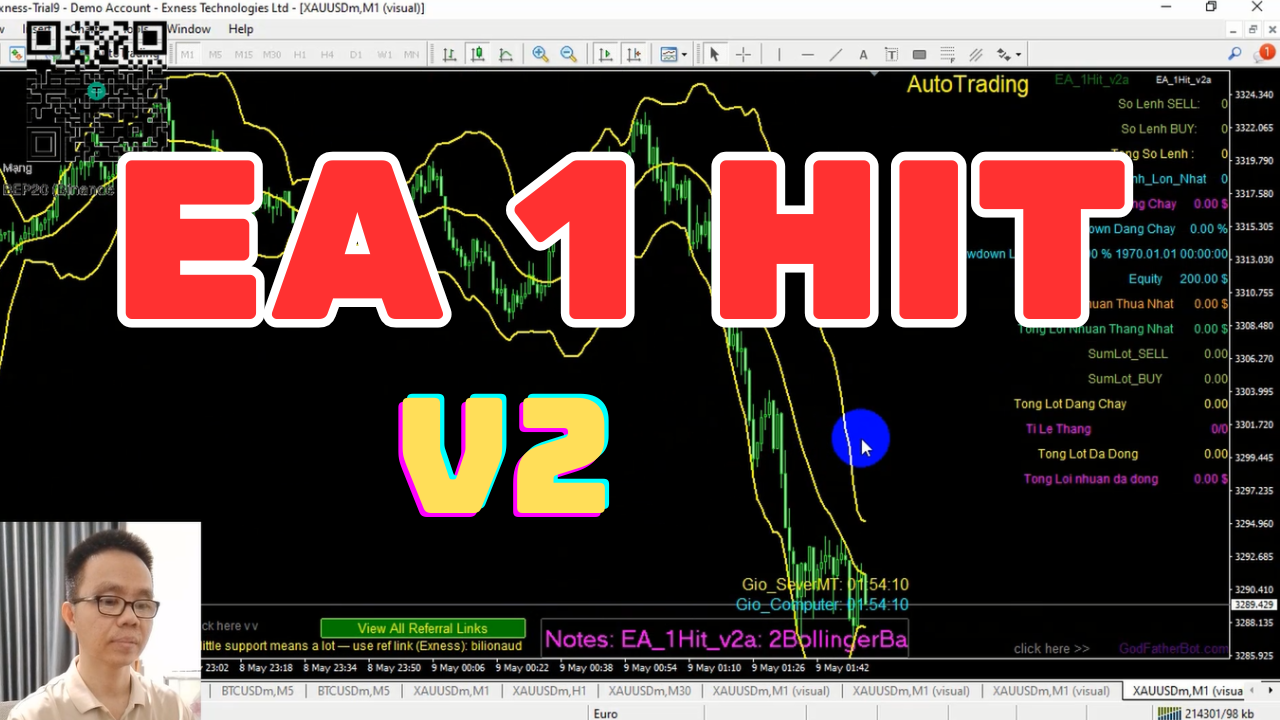Open the search magnifier icon
Image resolution: width=1280 pixels, height=720 pixels.
coord(1235,54)
